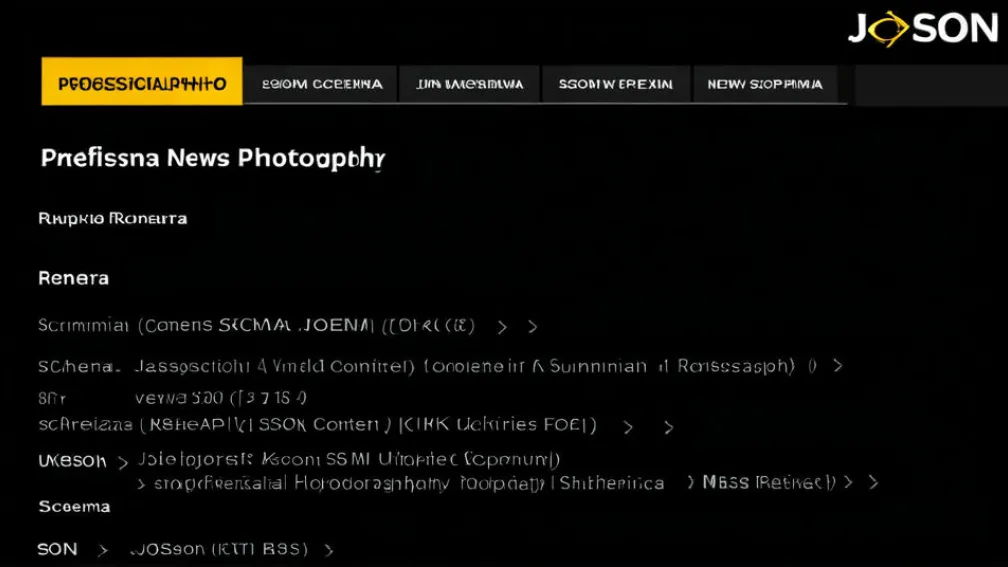Expand the chevron ending the sChenai row
Viewport: 1008px width, 567px height.
coord(838,366)
